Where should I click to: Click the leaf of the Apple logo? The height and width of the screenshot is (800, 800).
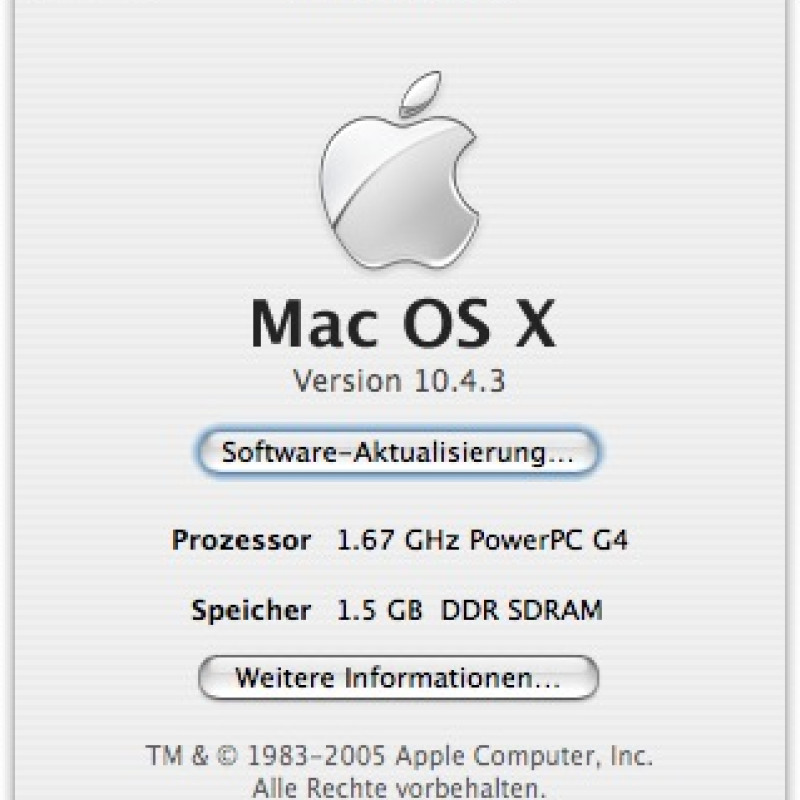pyautogui.click(x=420, y=93)
